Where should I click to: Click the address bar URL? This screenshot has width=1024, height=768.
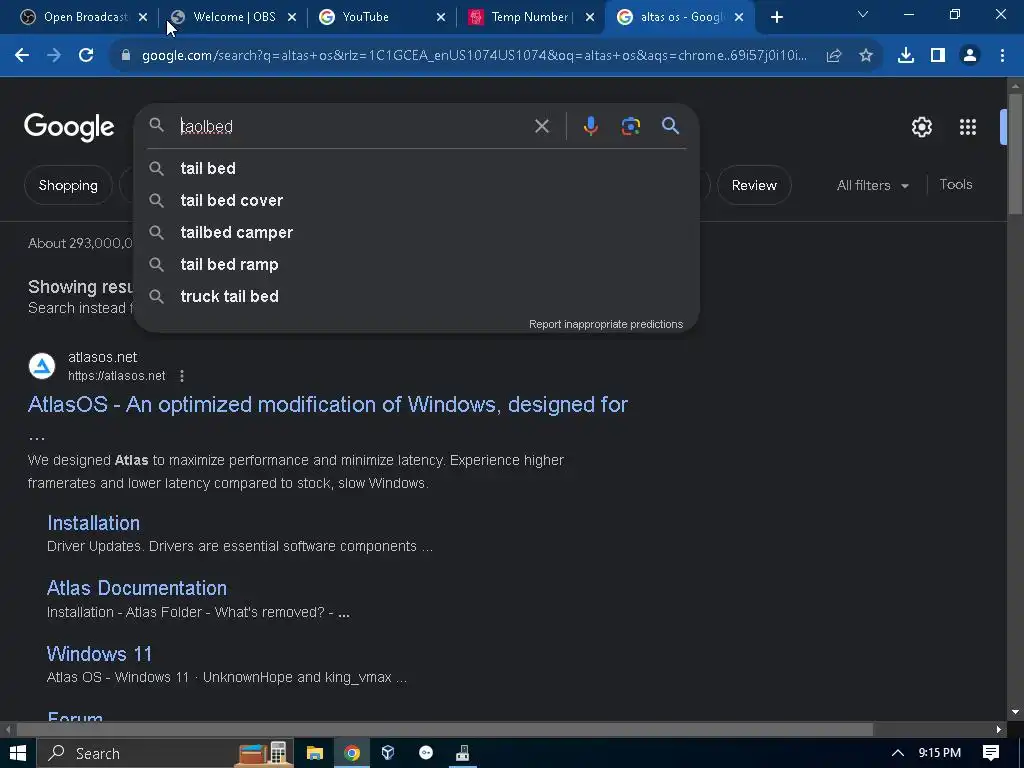[474, 56]
